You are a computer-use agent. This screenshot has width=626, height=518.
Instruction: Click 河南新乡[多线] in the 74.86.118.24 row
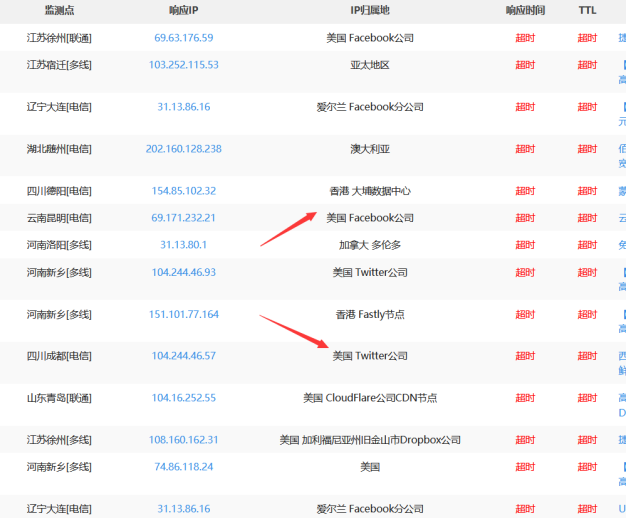pos(59,467)
